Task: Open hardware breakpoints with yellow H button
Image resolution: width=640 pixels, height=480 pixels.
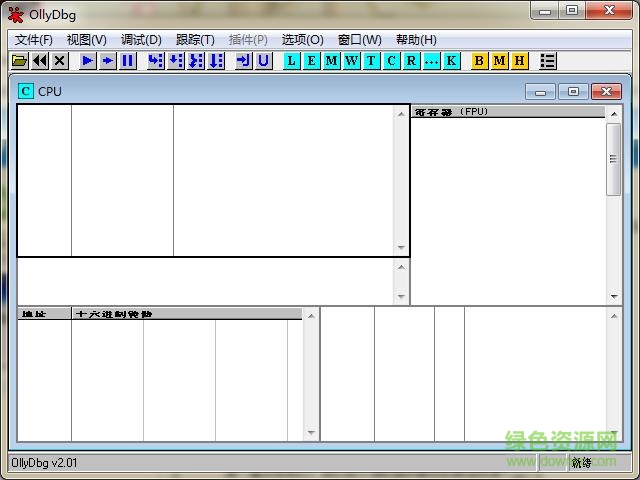Action: click(519, 61)
